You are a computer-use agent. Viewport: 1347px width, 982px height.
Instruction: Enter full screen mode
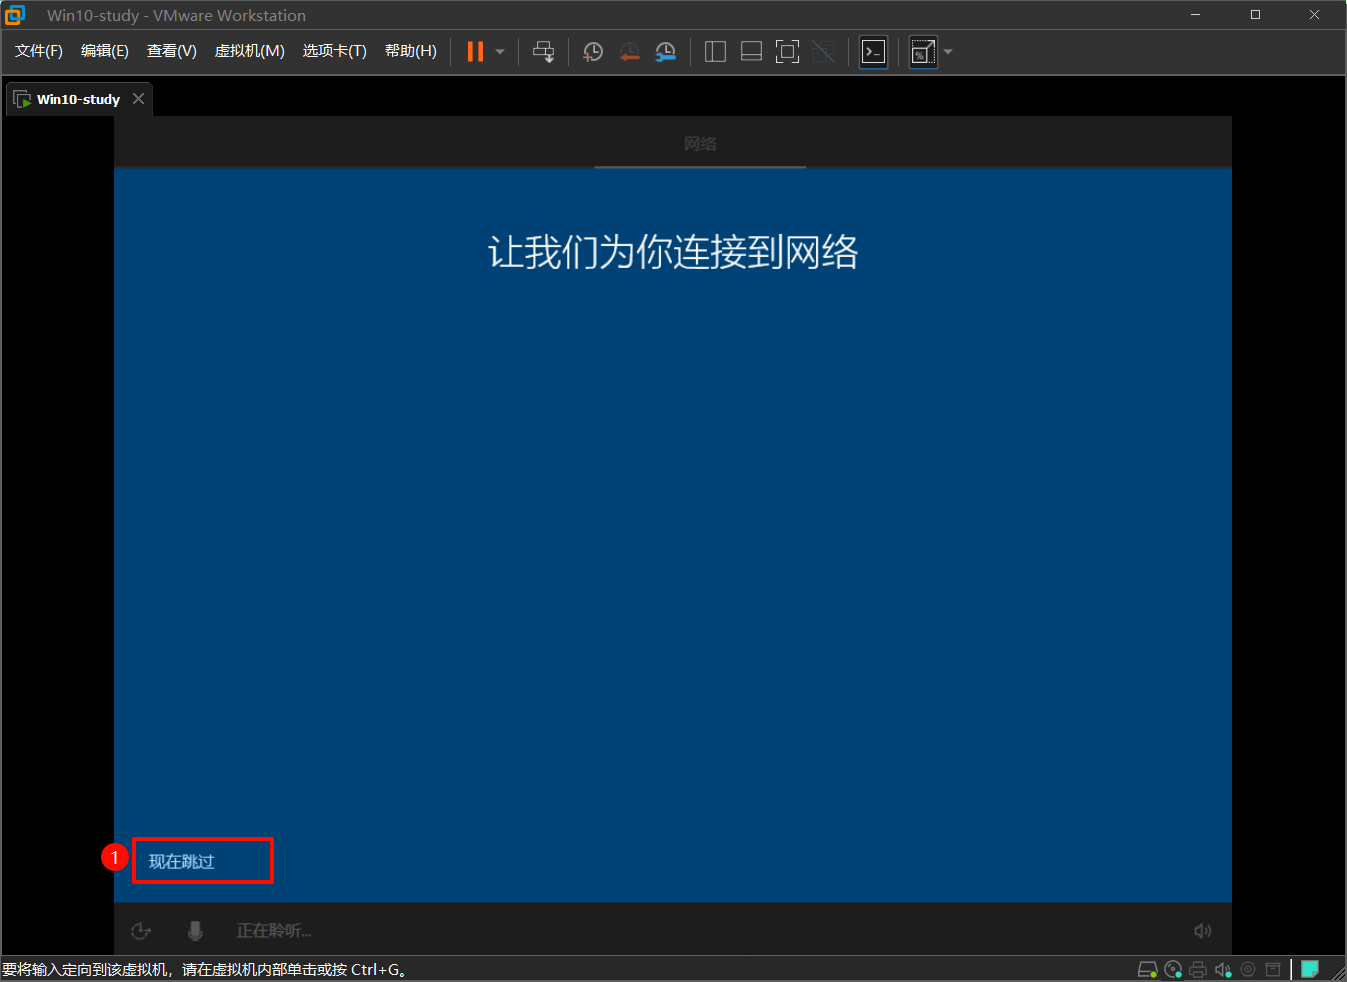787,51
